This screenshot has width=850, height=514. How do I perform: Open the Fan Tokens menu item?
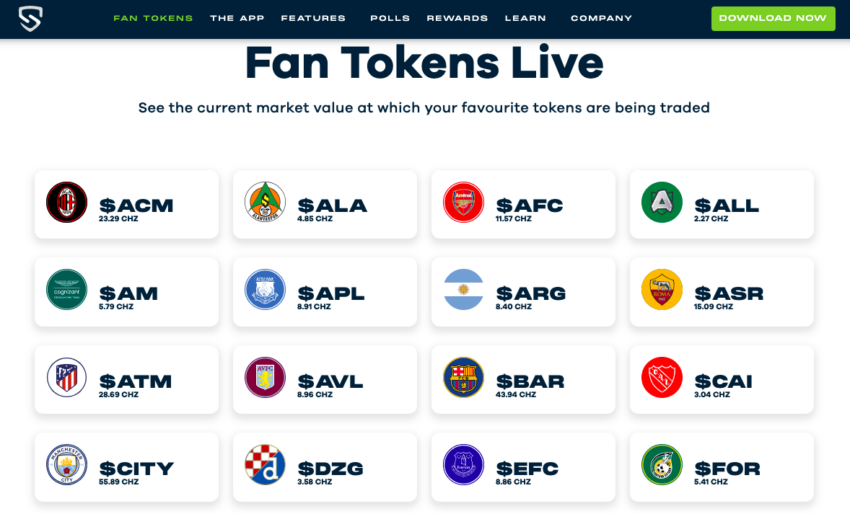coord(153,18)
